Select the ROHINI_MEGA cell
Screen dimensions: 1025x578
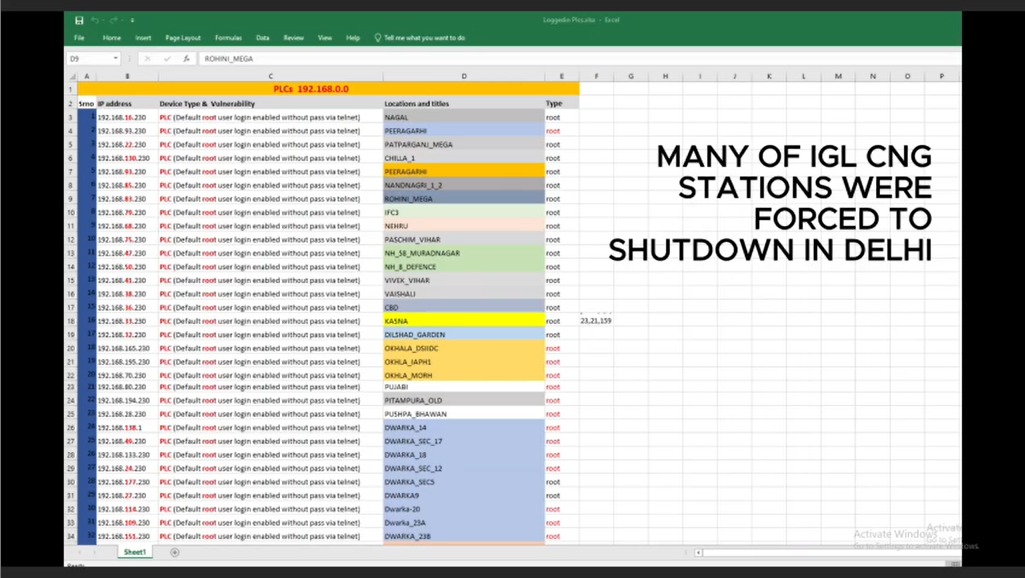click(x=464, y=199)
